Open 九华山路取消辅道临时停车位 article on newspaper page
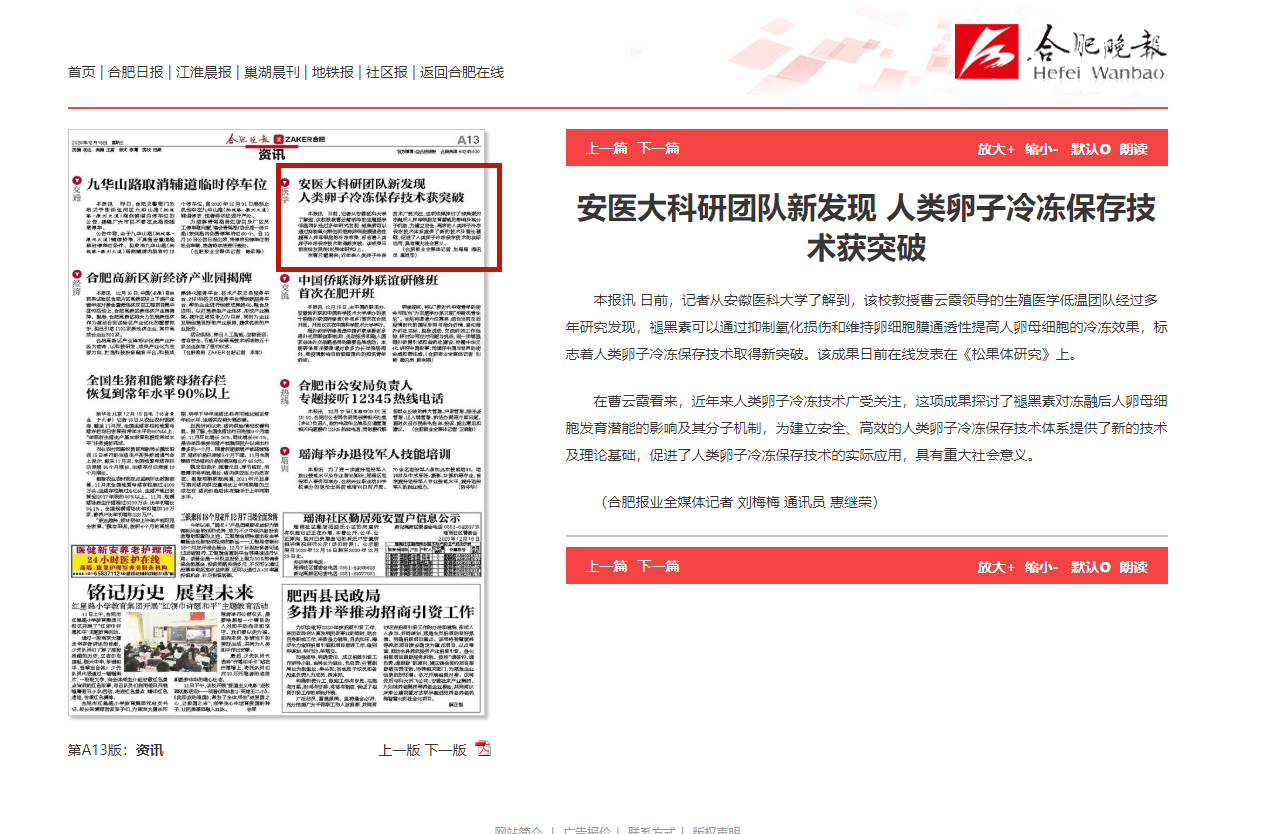This screenshot has width=1262, height=834. point(176,184)
